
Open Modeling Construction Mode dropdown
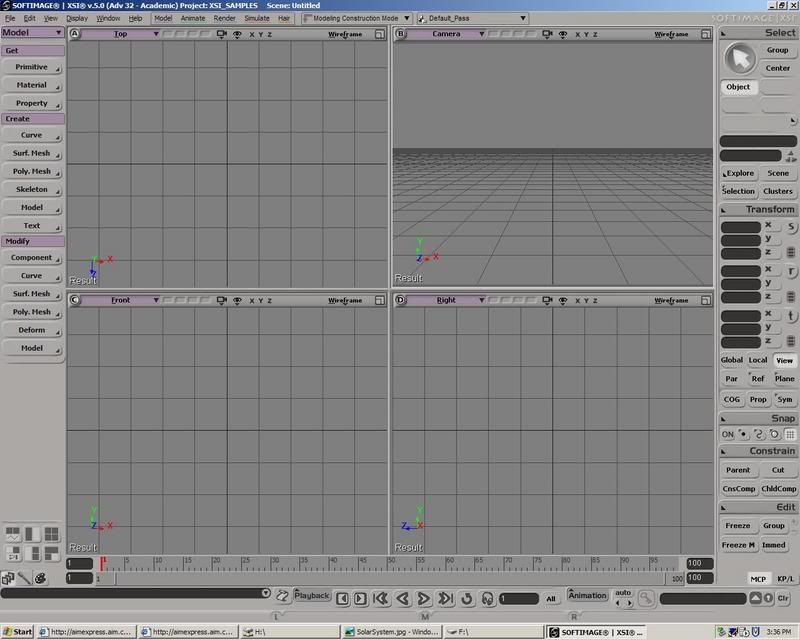pos(357,18)
